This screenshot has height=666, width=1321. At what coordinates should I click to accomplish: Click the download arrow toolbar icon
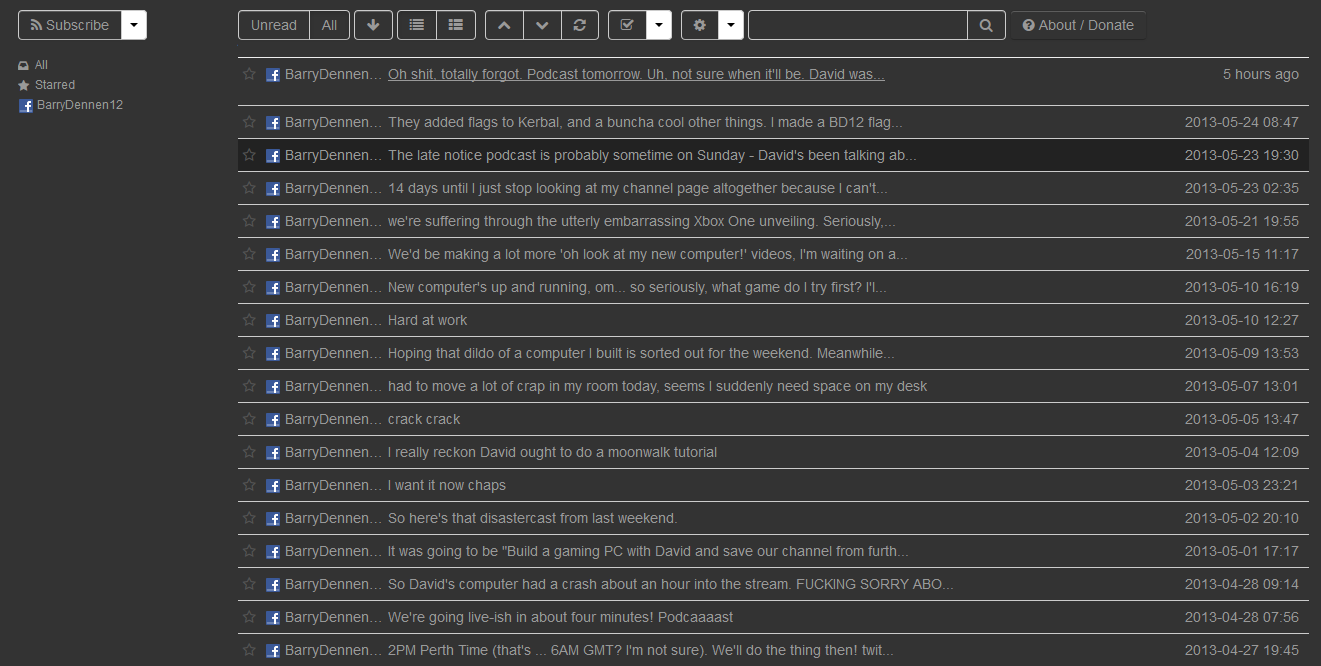coord(373,25)
